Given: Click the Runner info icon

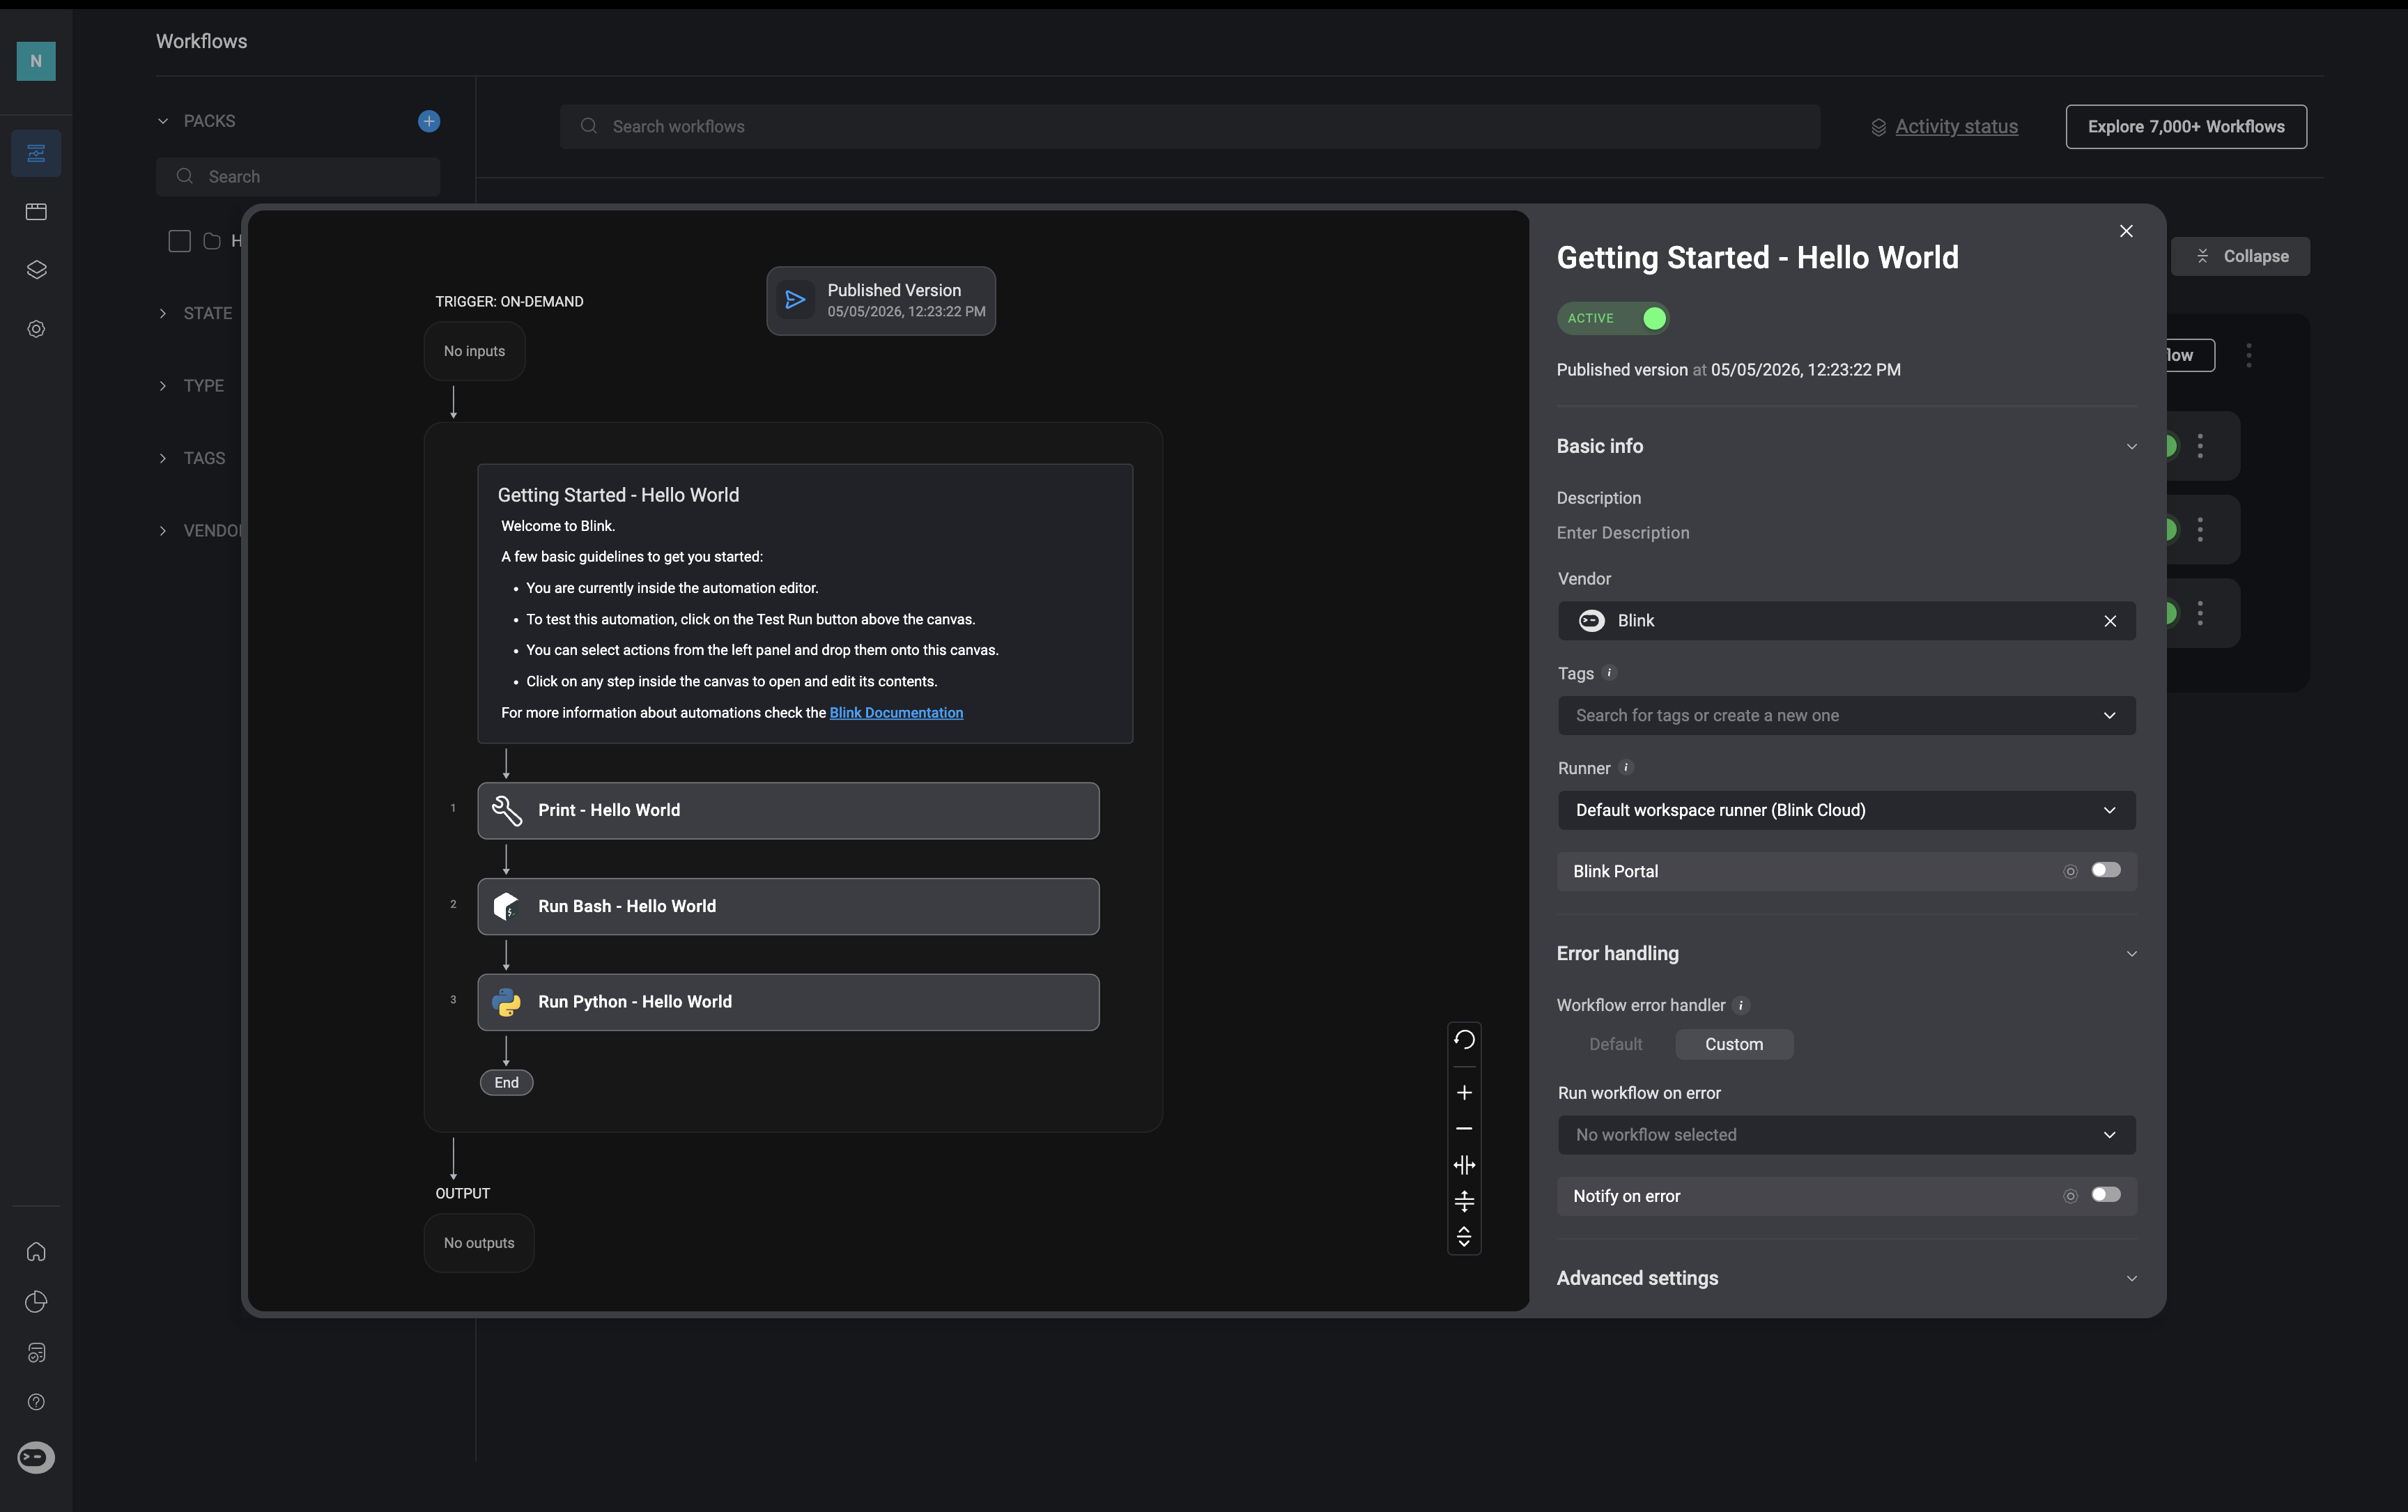Looking at the screenshot, I should [1626, 768].
